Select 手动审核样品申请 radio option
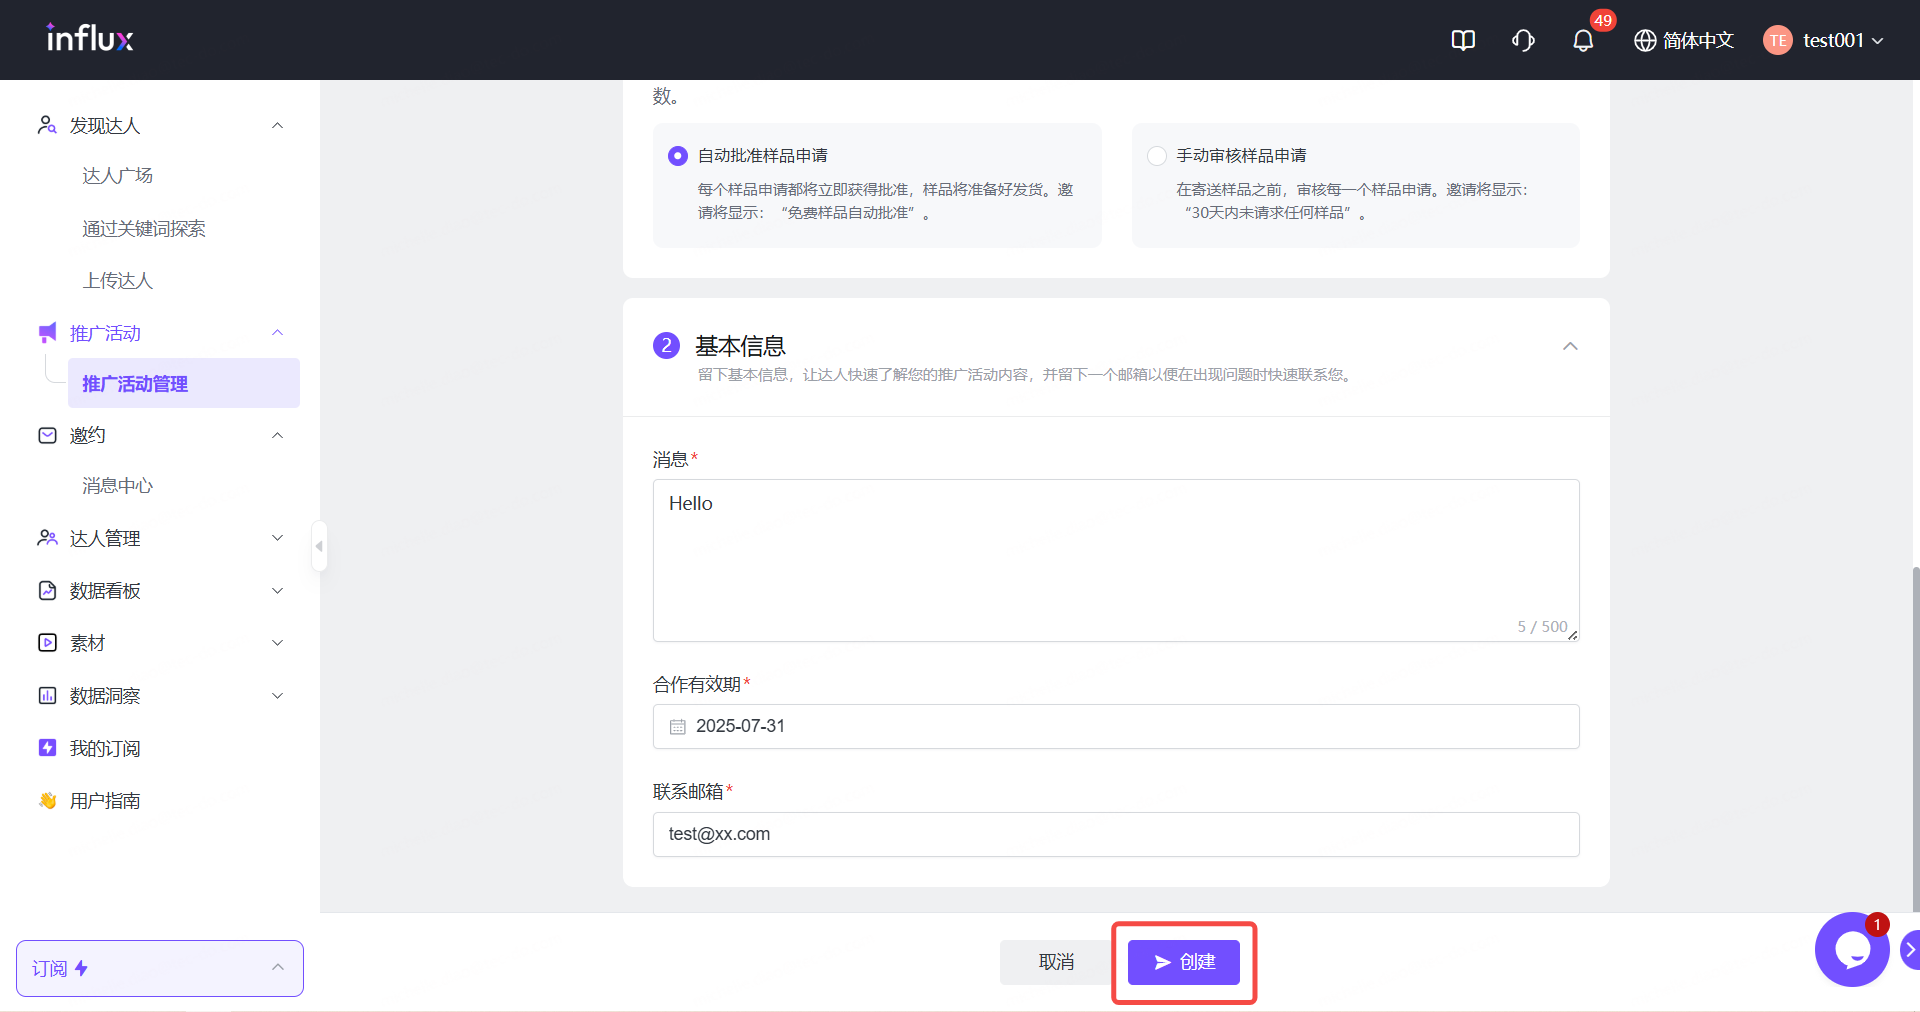 point(1157,156)
